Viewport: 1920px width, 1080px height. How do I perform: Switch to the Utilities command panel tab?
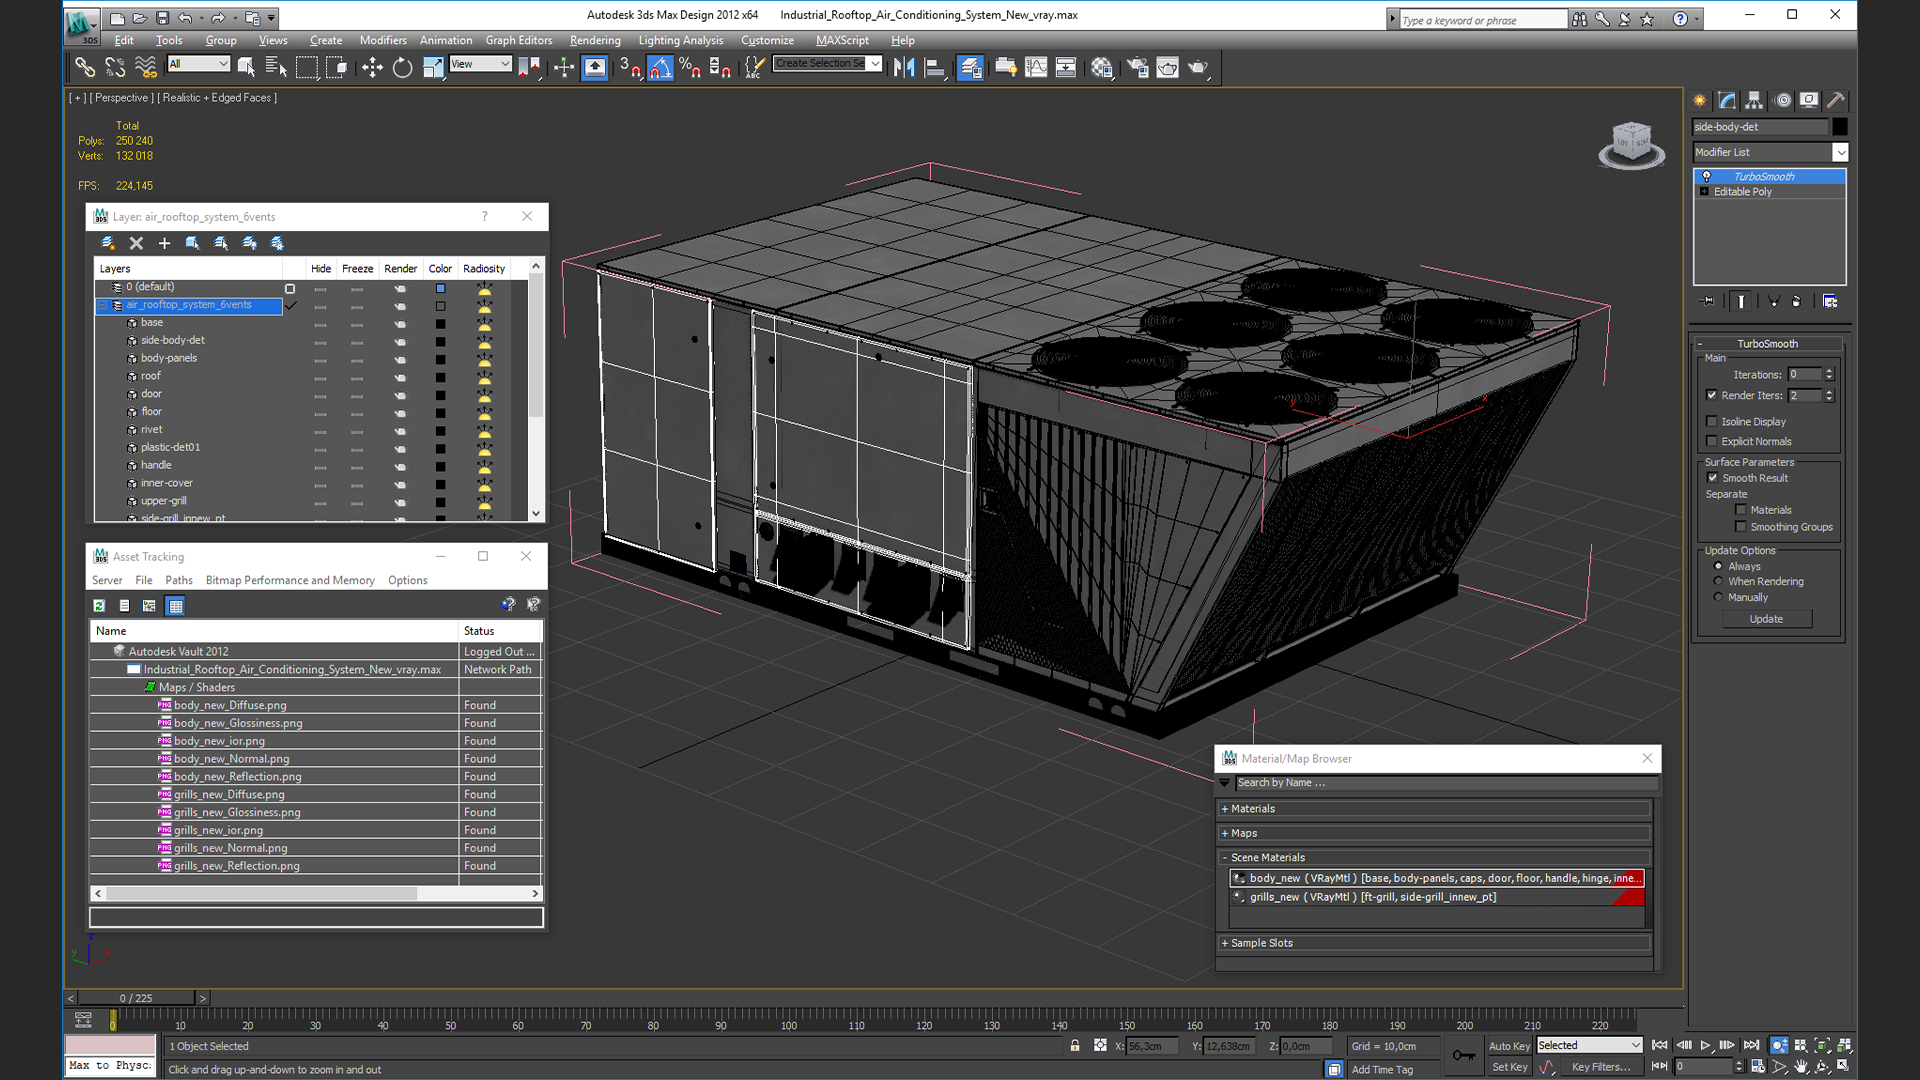click(x=1836, y=100)
